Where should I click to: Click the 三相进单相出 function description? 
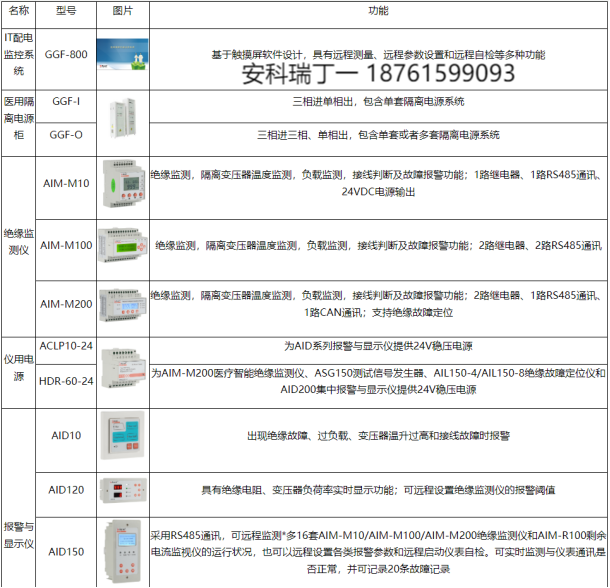pos(379,102)
